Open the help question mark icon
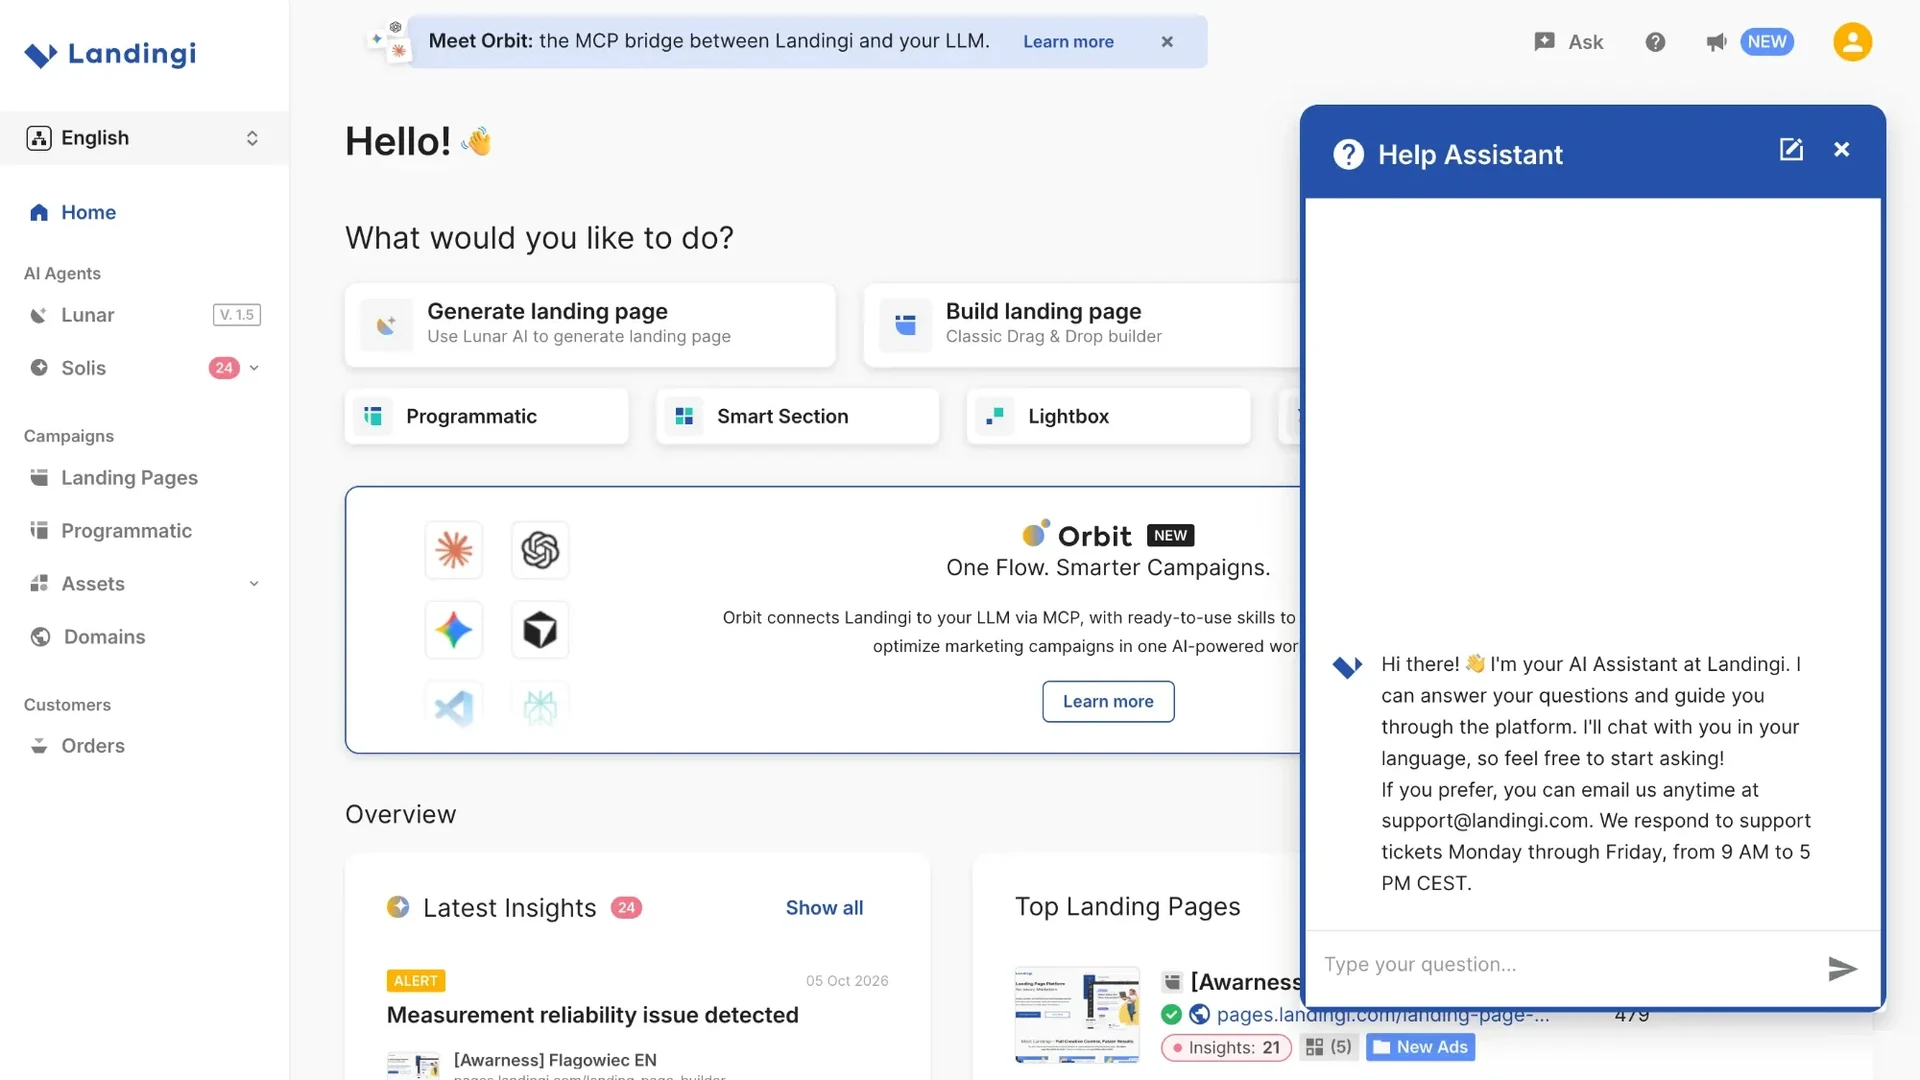Image resolution: width=1920 pixels, height=1080 pixels. point(1655,42)
